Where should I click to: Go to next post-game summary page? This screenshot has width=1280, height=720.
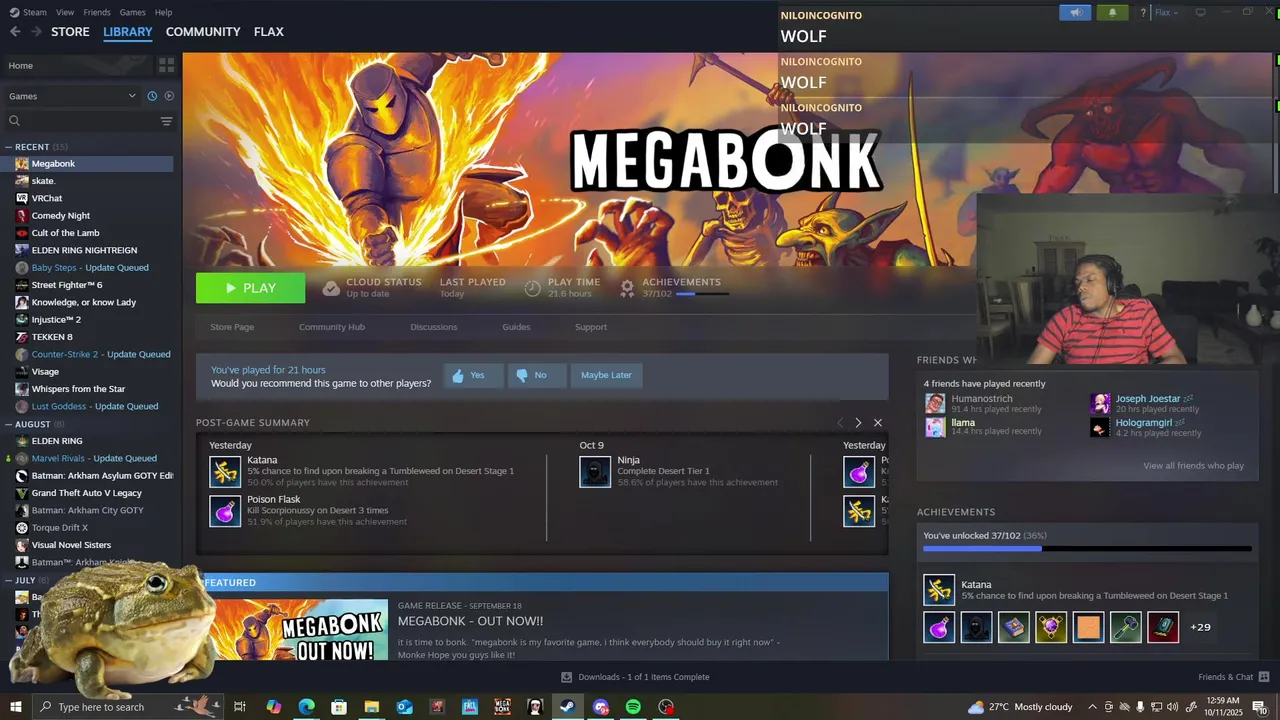click(858, 423)
